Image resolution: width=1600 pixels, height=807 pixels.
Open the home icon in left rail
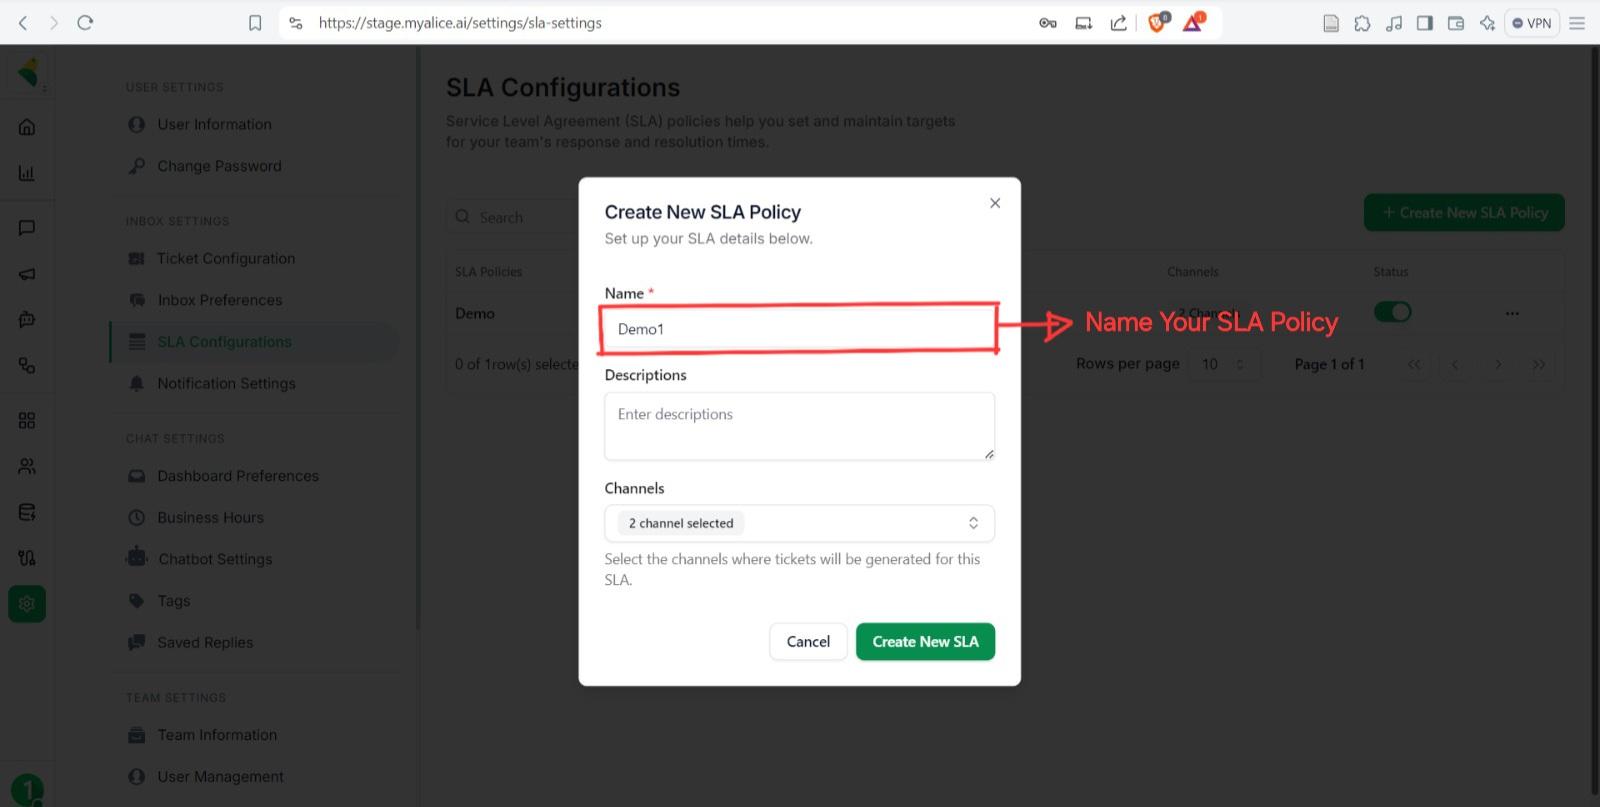tap(27, 127)
